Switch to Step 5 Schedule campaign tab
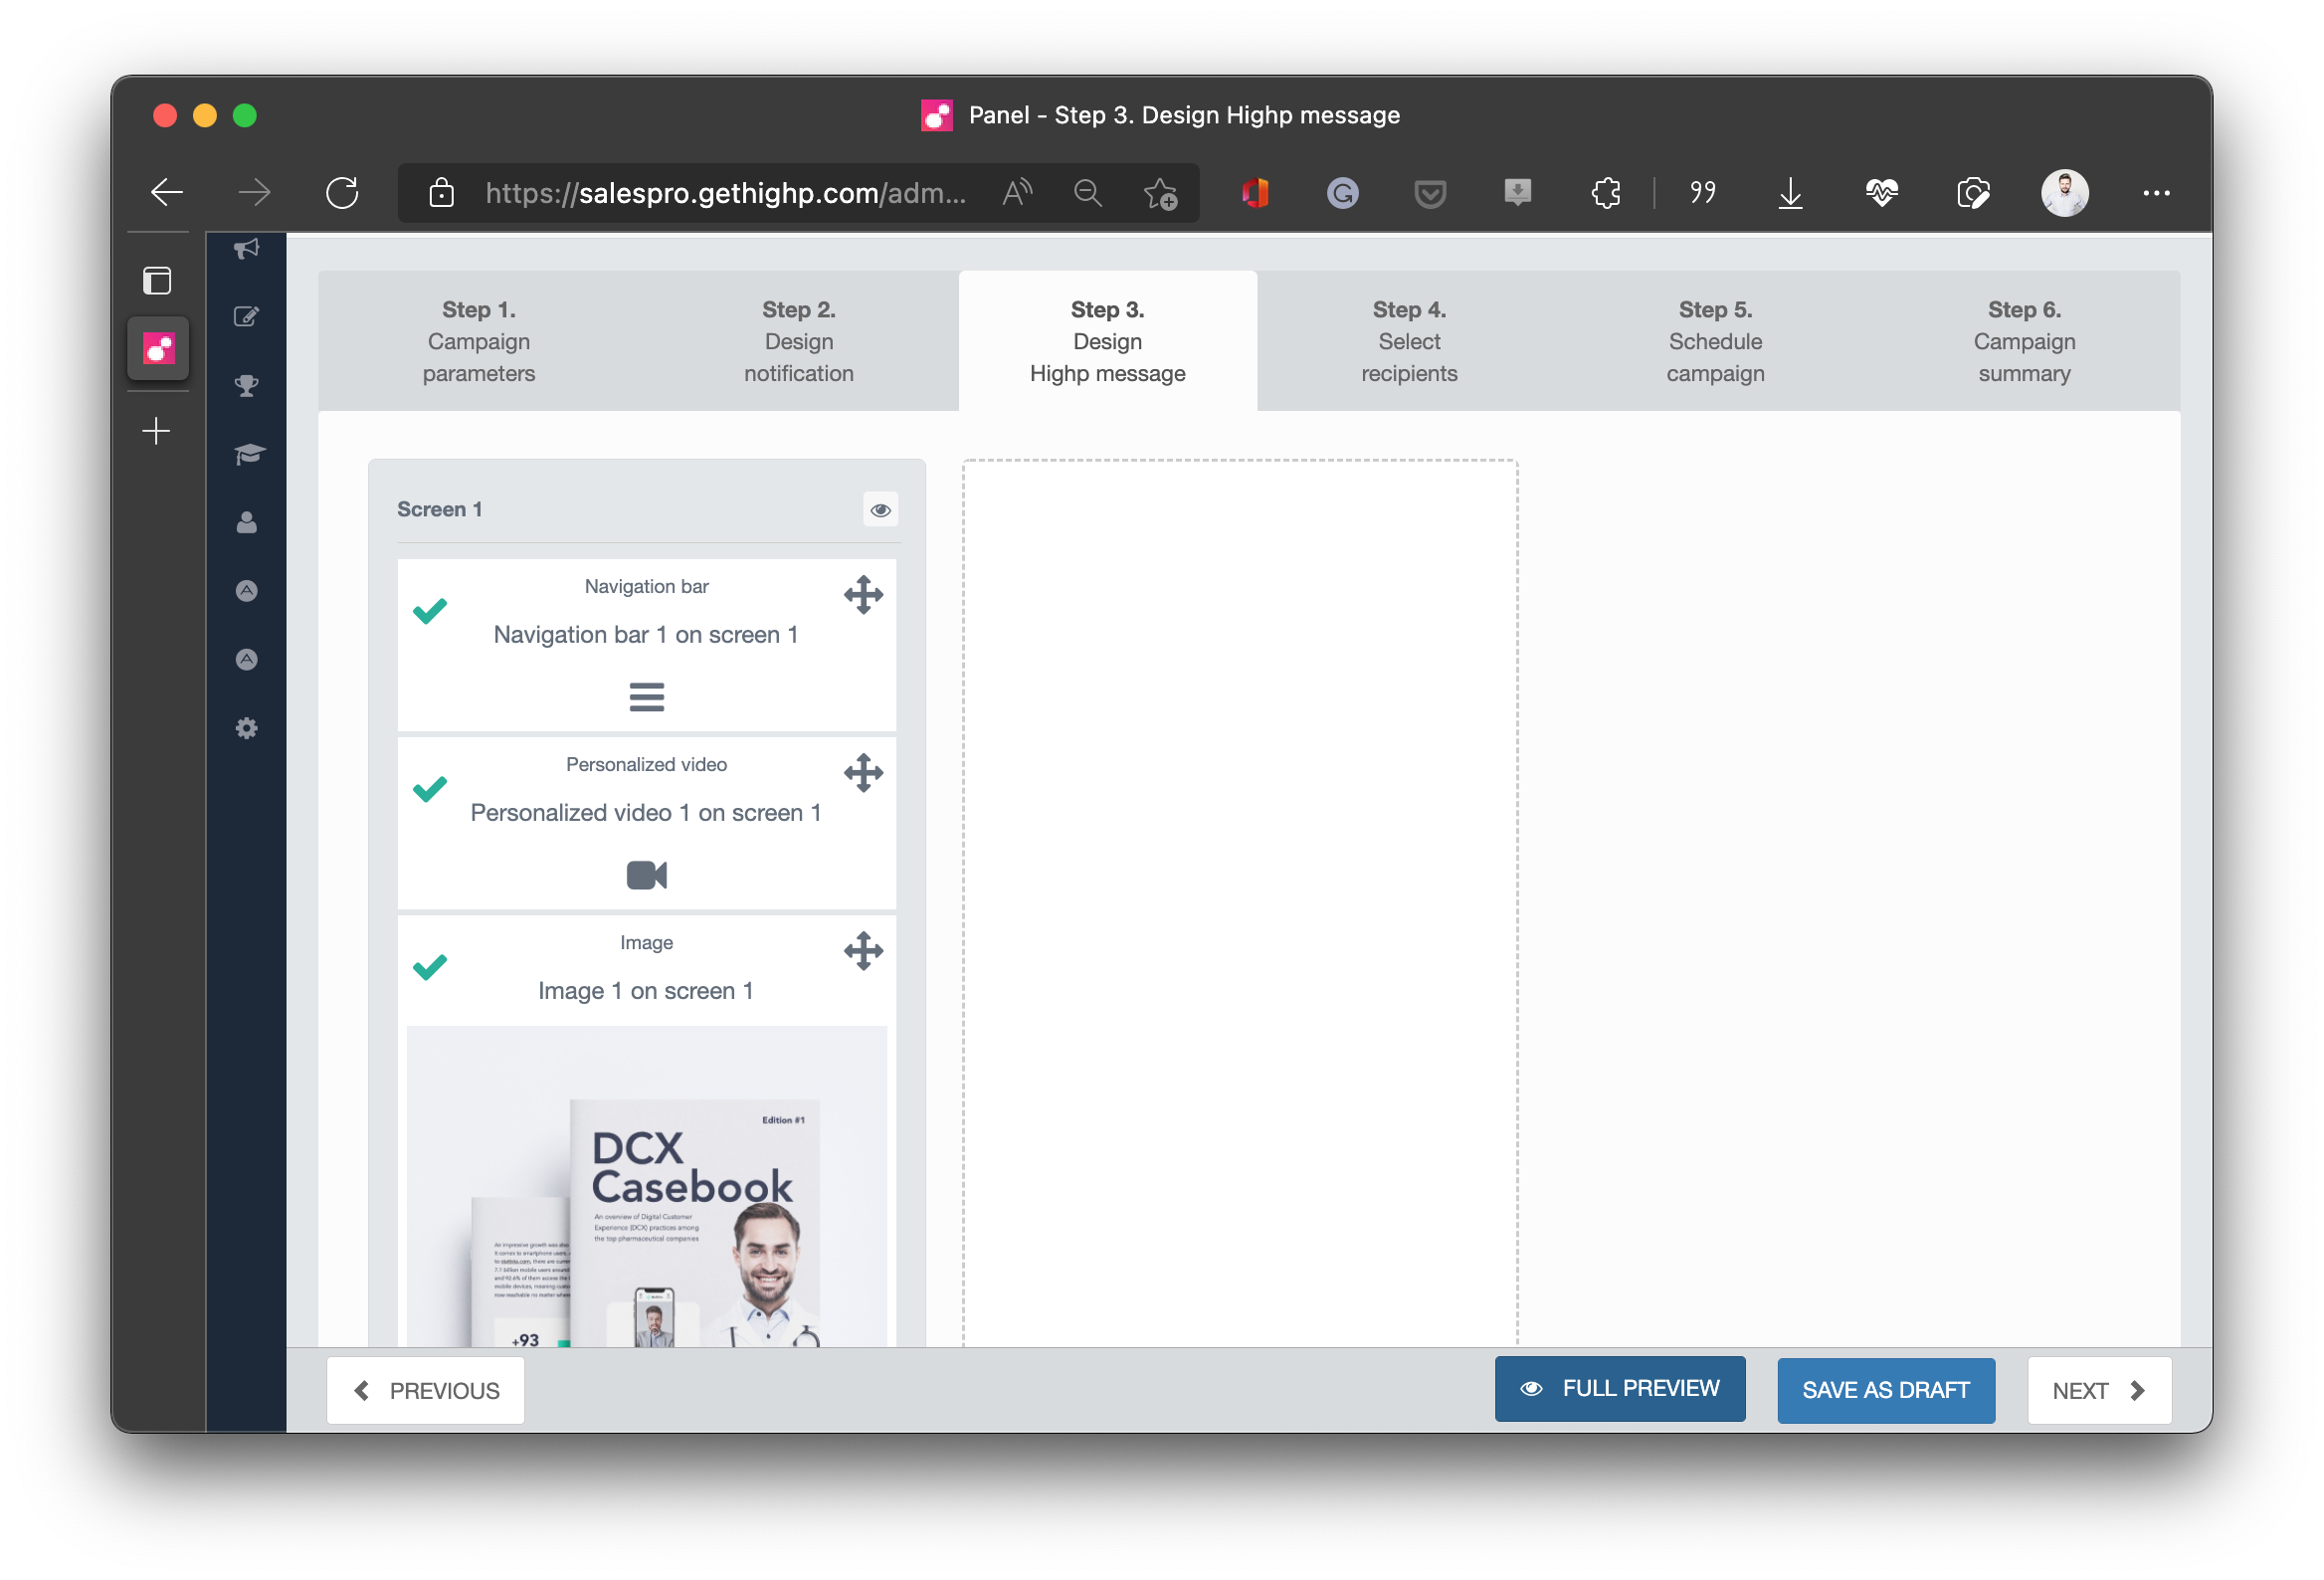Screen dimensions: 2324x1580 1714,341
